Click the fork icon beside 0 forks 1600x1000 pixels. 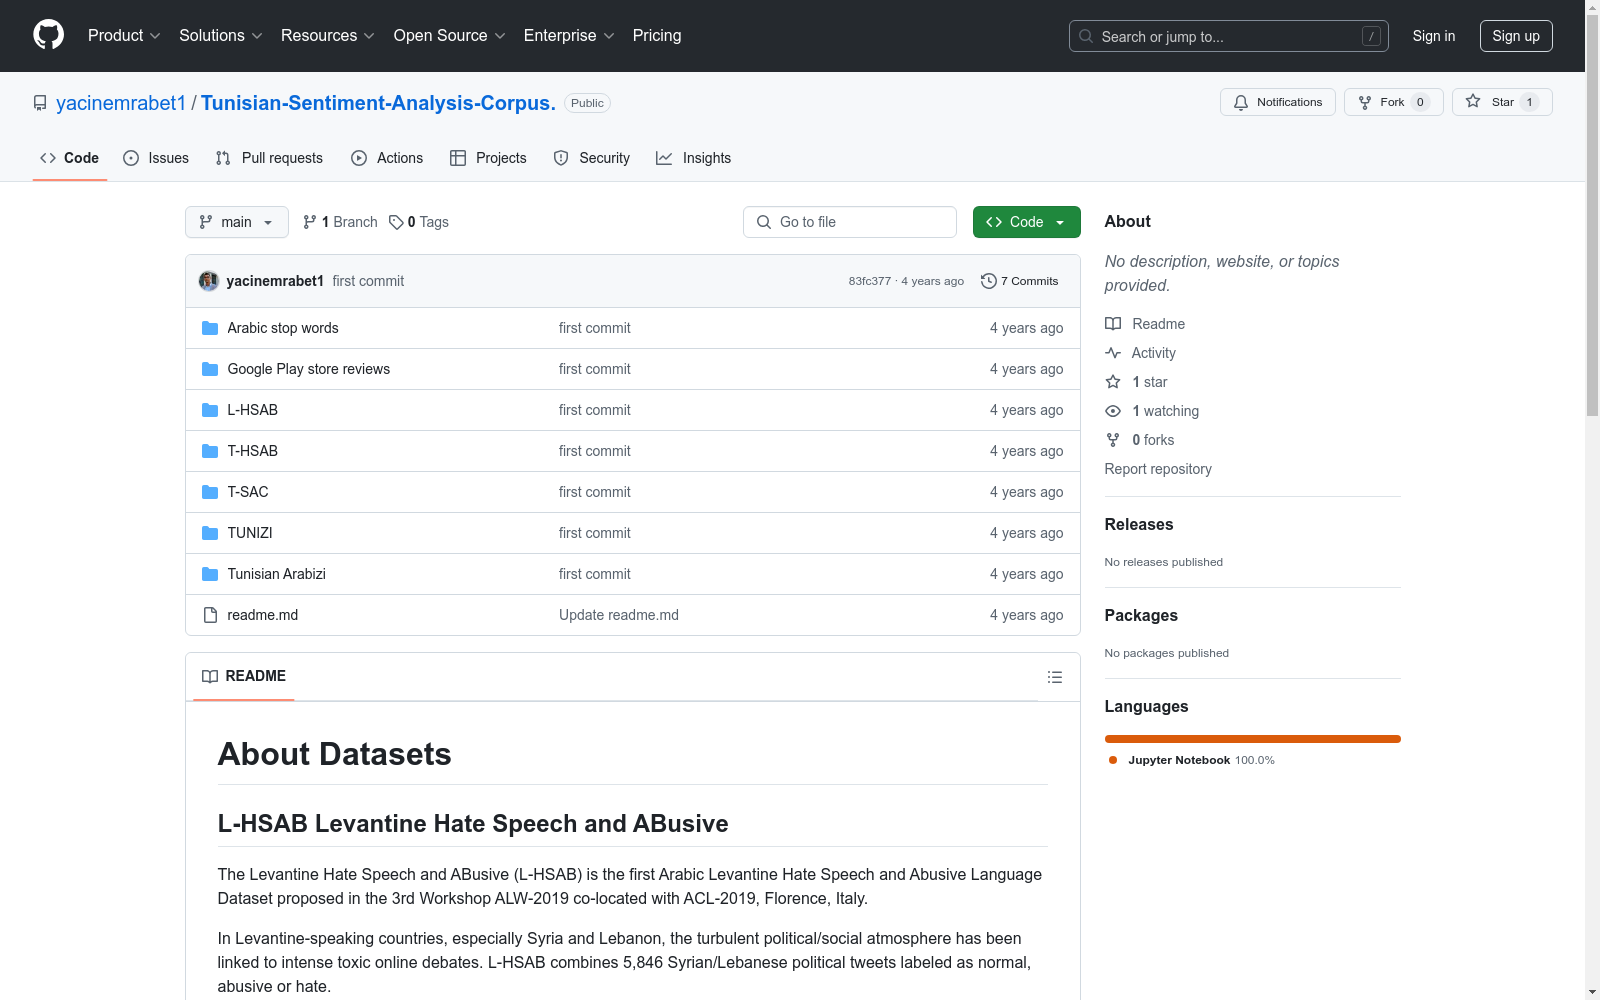click(1113, 440)
